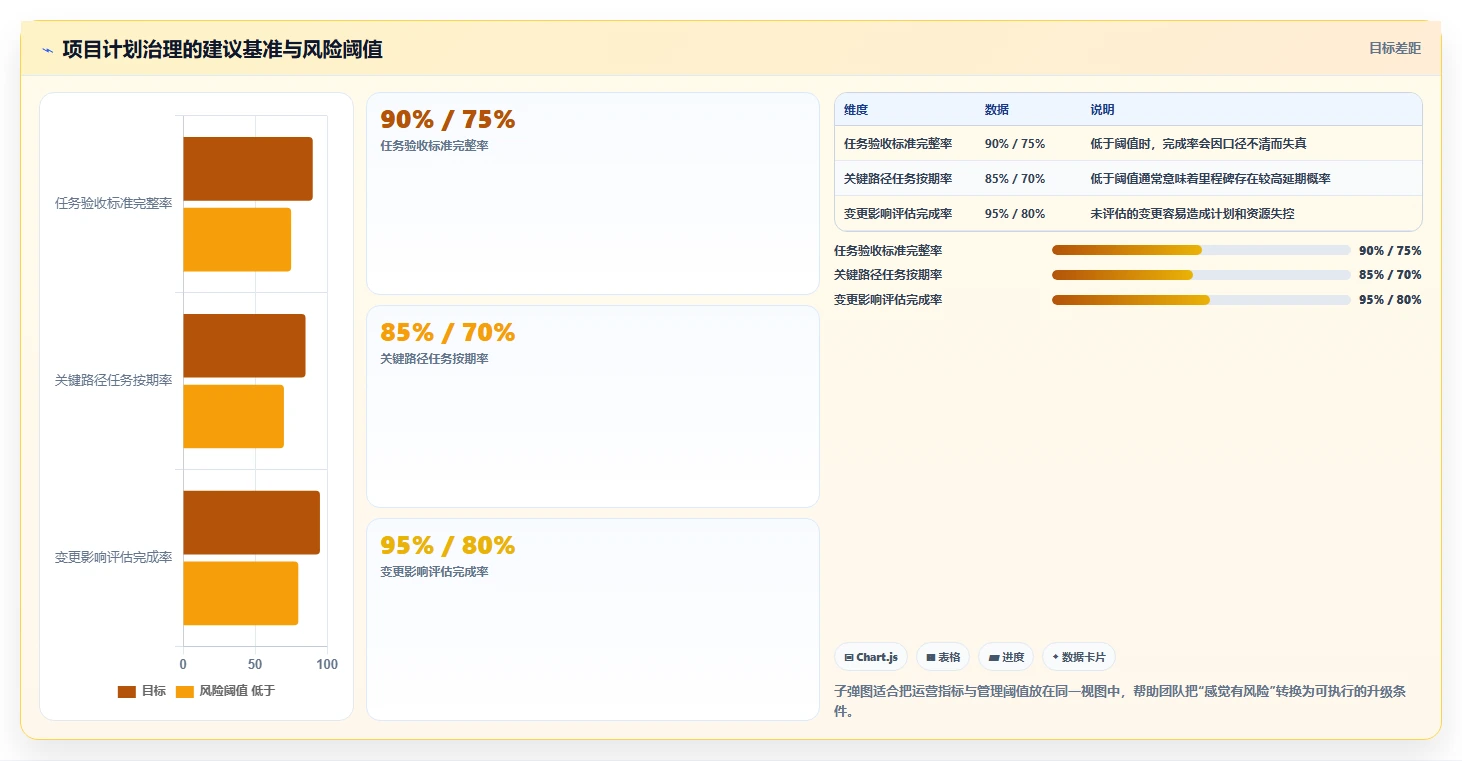The width and height of the screenshot is (1462, 761).
Task: Click table cell 变更影响评估完成率 in 维度 column
Action: coord(898,214)
